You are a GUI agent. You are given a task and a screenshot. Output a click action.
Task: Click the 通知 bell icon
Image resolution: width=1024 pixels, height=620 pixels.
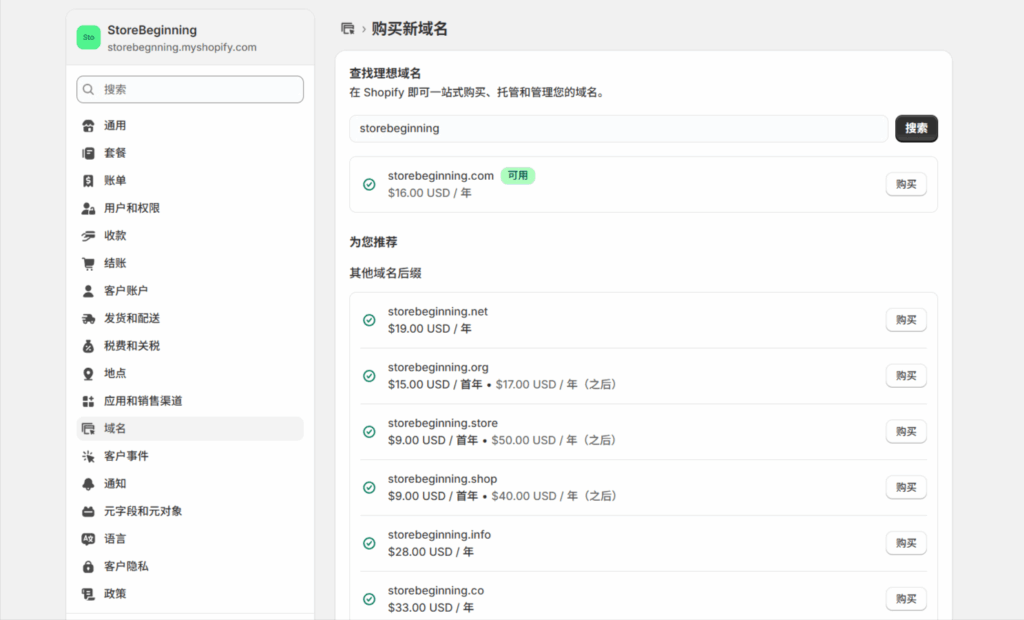88,484
